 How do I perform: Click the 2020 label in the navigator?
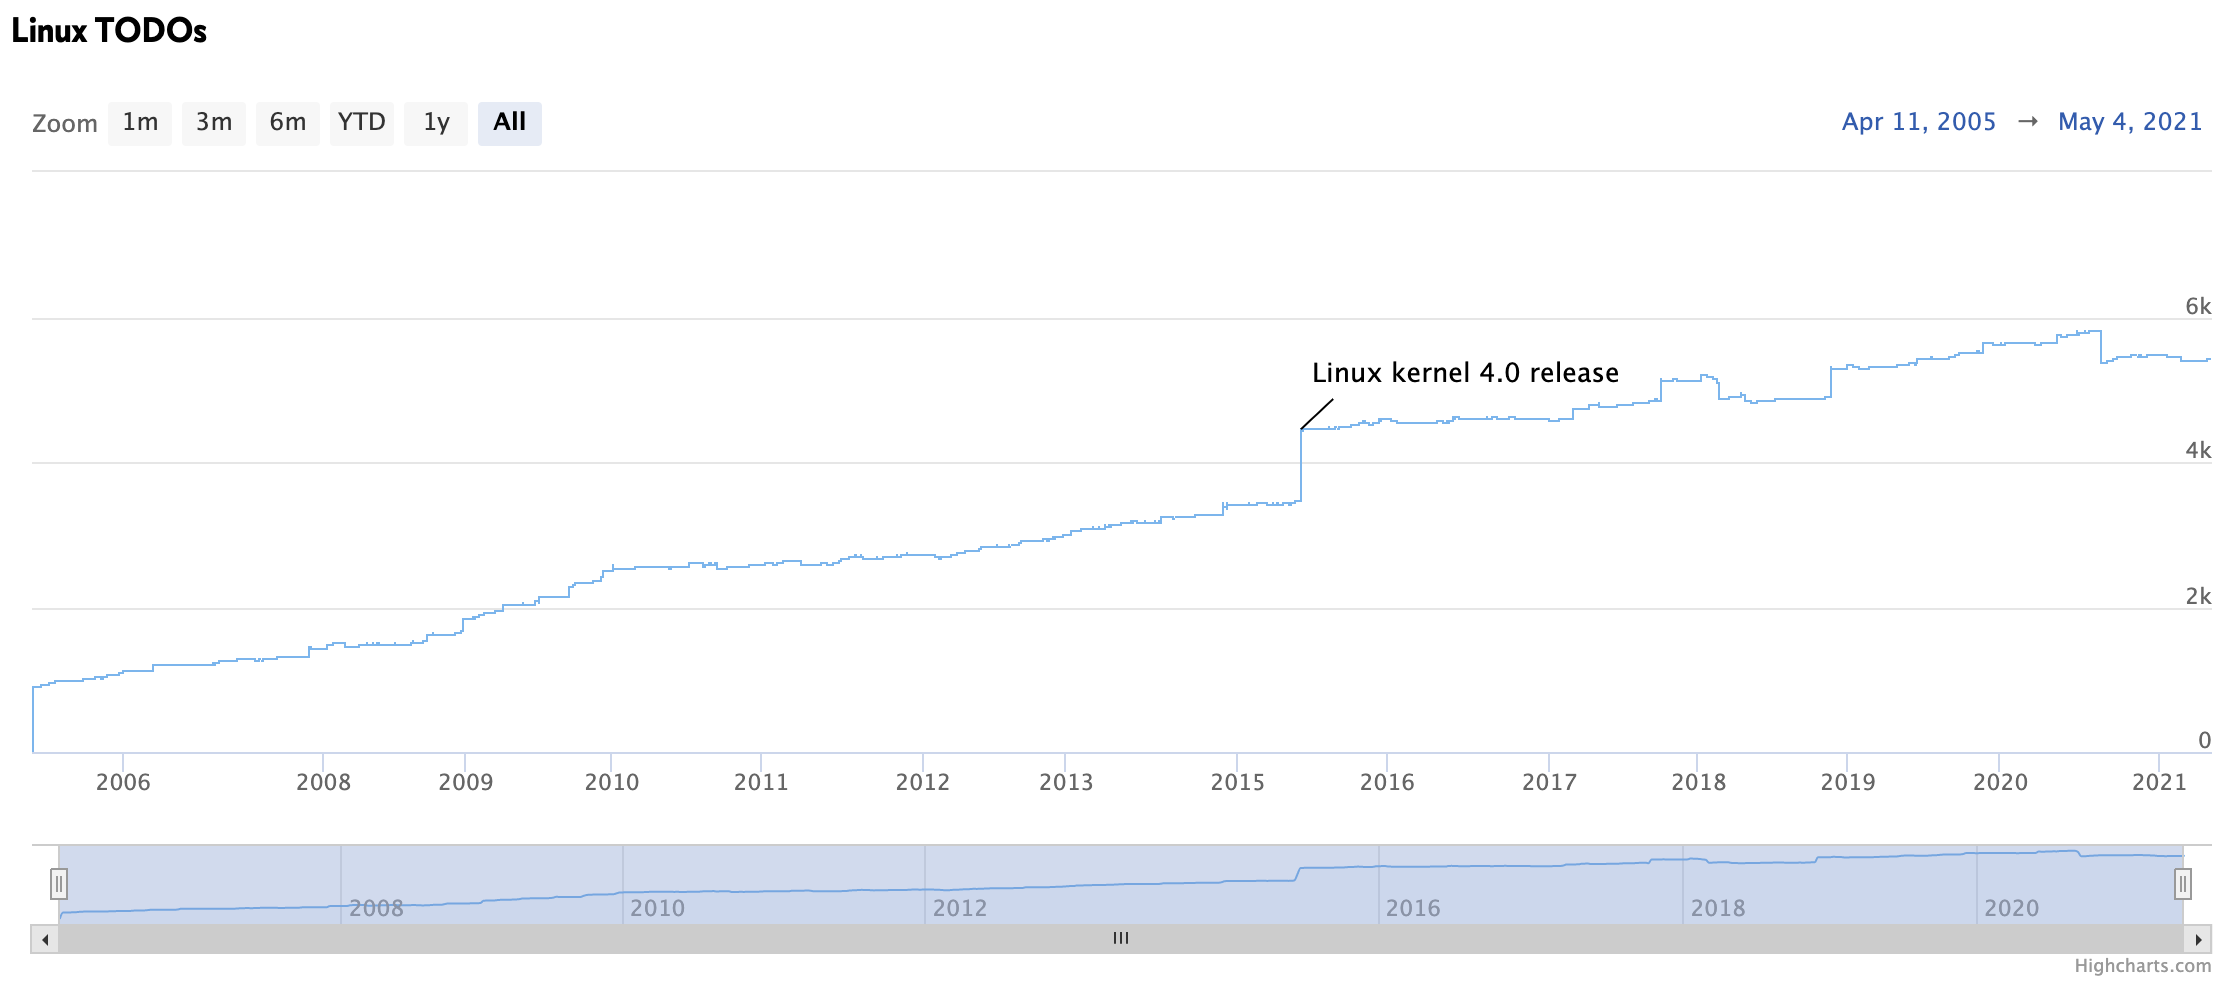point(2011,908)
